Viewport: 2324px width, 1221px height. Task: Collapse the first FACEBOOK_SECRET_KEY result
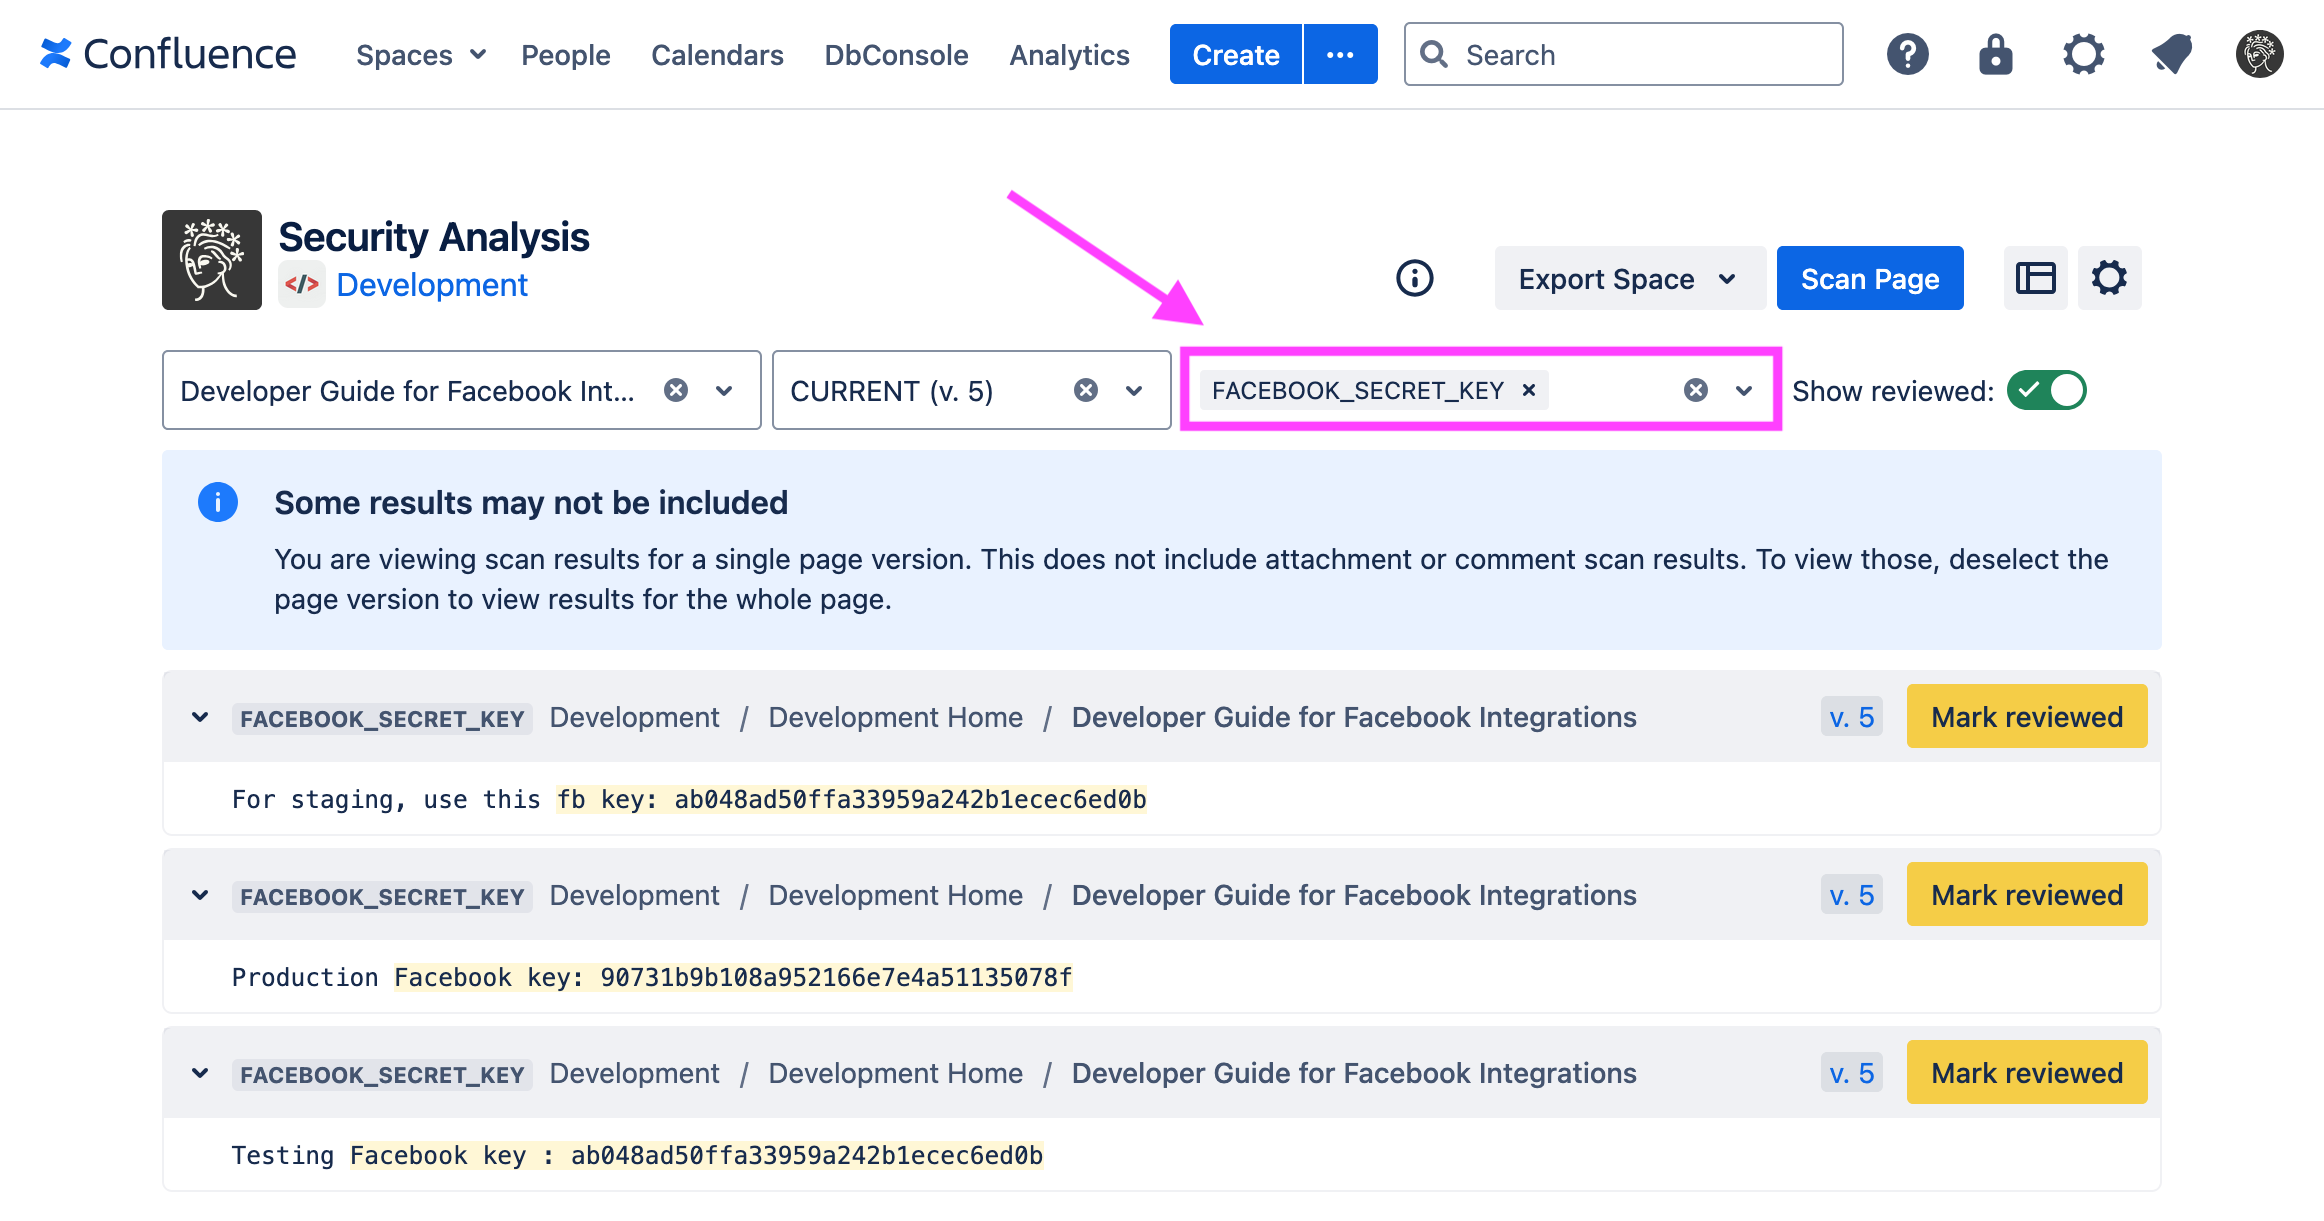[x=199, y=717]
